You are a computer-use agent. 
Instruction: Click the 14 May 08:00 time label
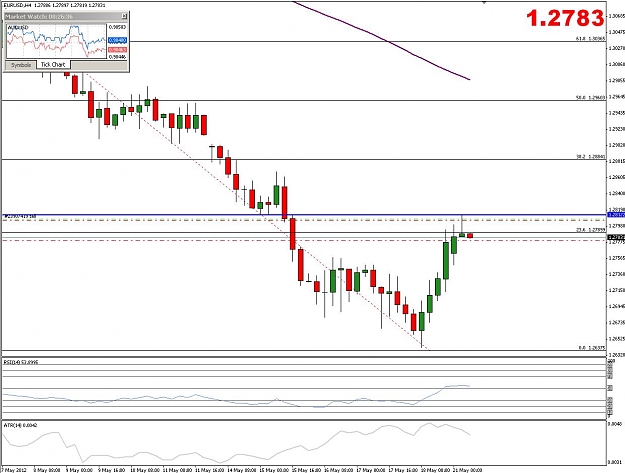point(242,470)
